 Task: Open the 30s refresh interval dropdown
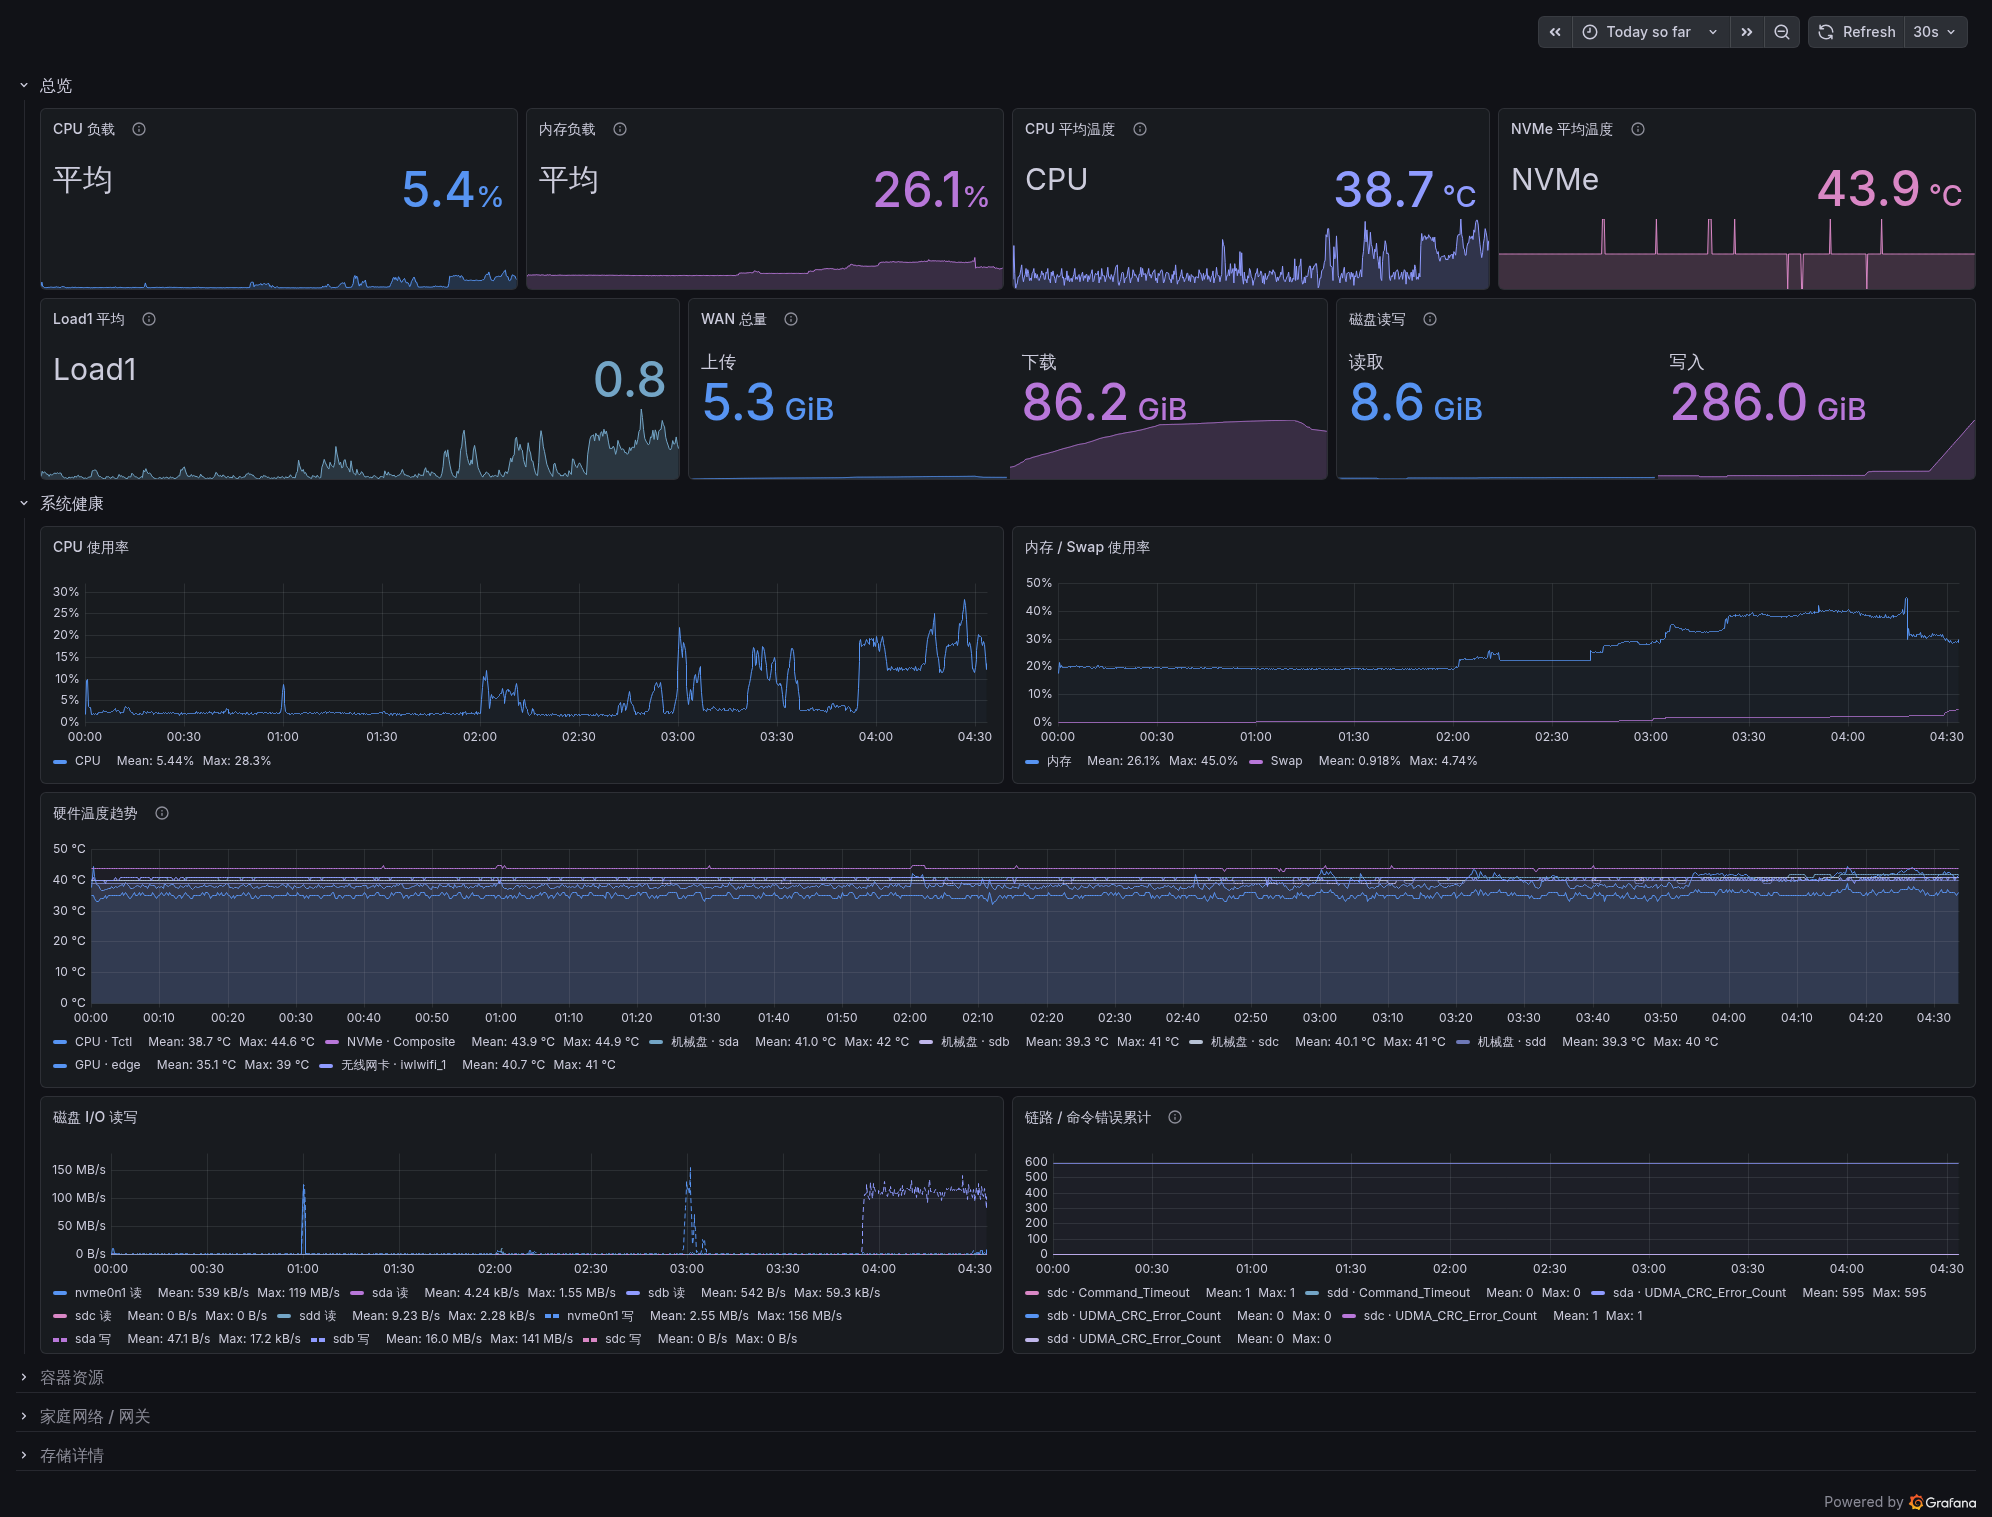[x=1935, y=32]
